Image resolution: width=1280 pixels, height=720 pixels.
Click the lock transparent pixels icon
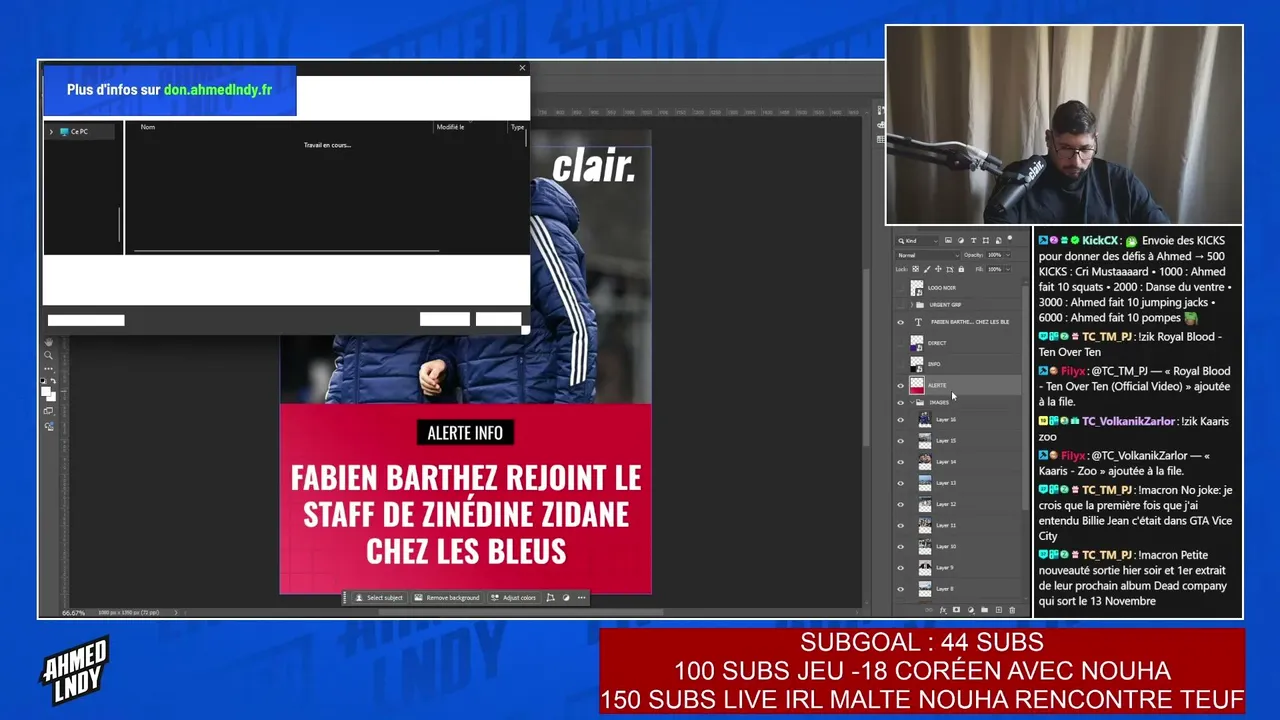(915, 269)
